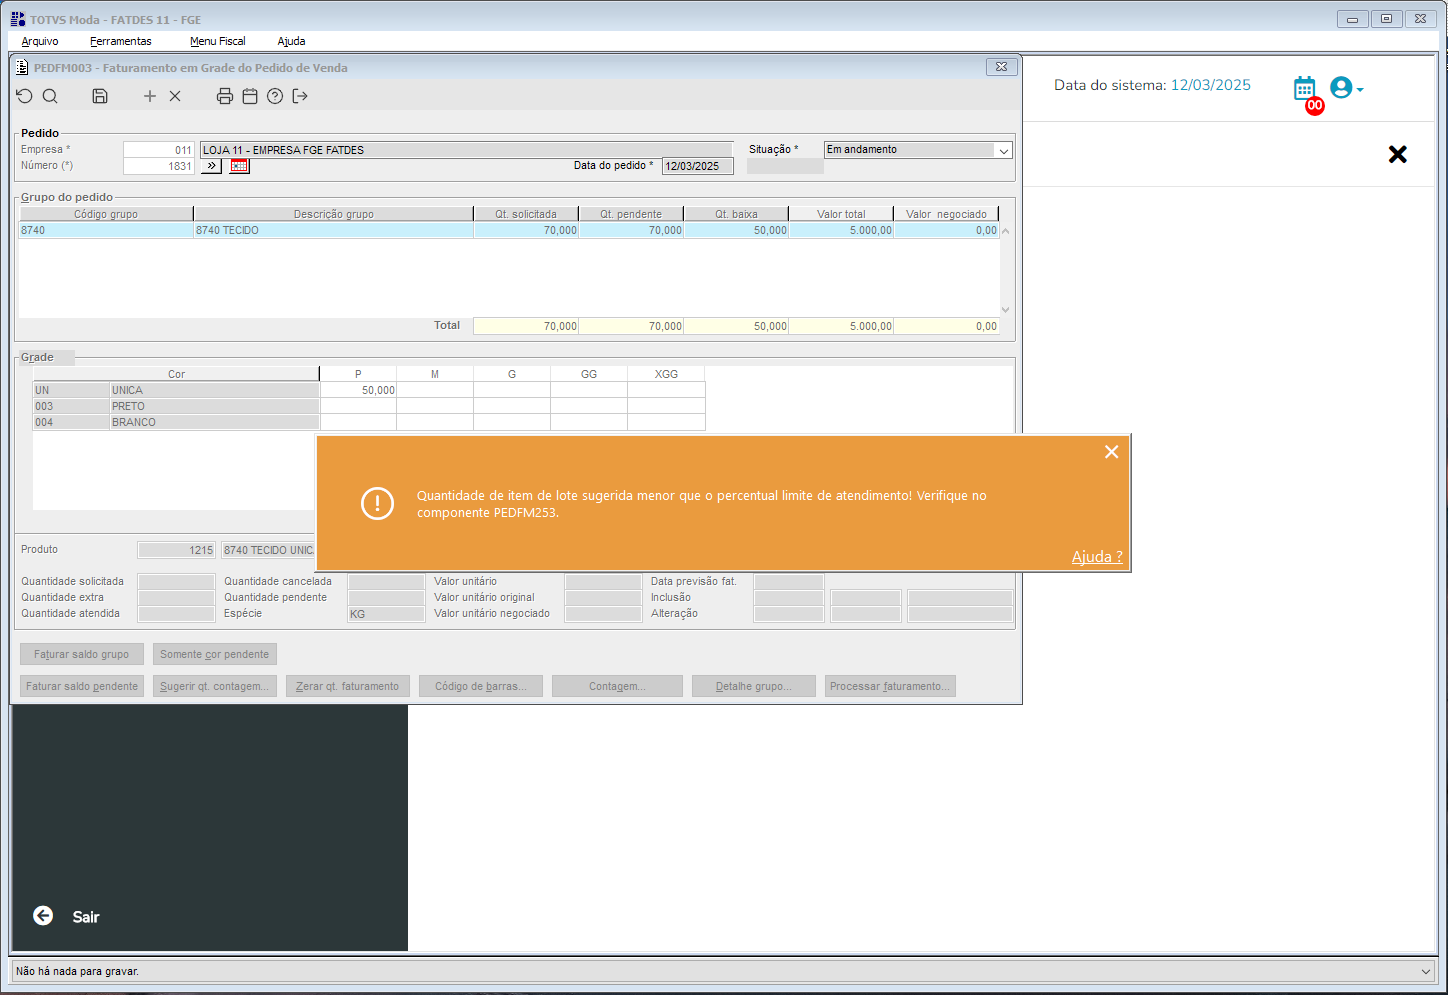Click the plus add-record toolbar icon
Screen dimensions: 1448x995
pyautogui.click(x=150, y=96)
